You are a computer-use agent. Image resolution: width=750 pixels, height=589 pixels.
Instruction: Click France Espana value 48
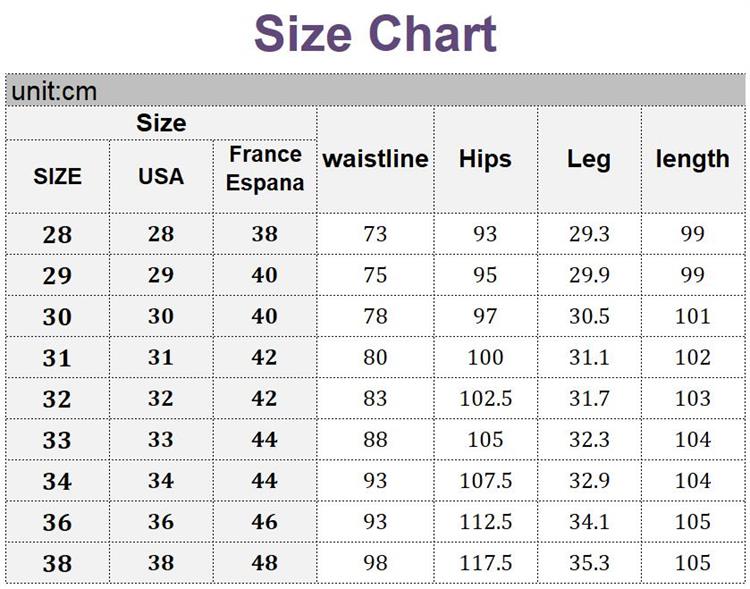(x=265, y=563)
